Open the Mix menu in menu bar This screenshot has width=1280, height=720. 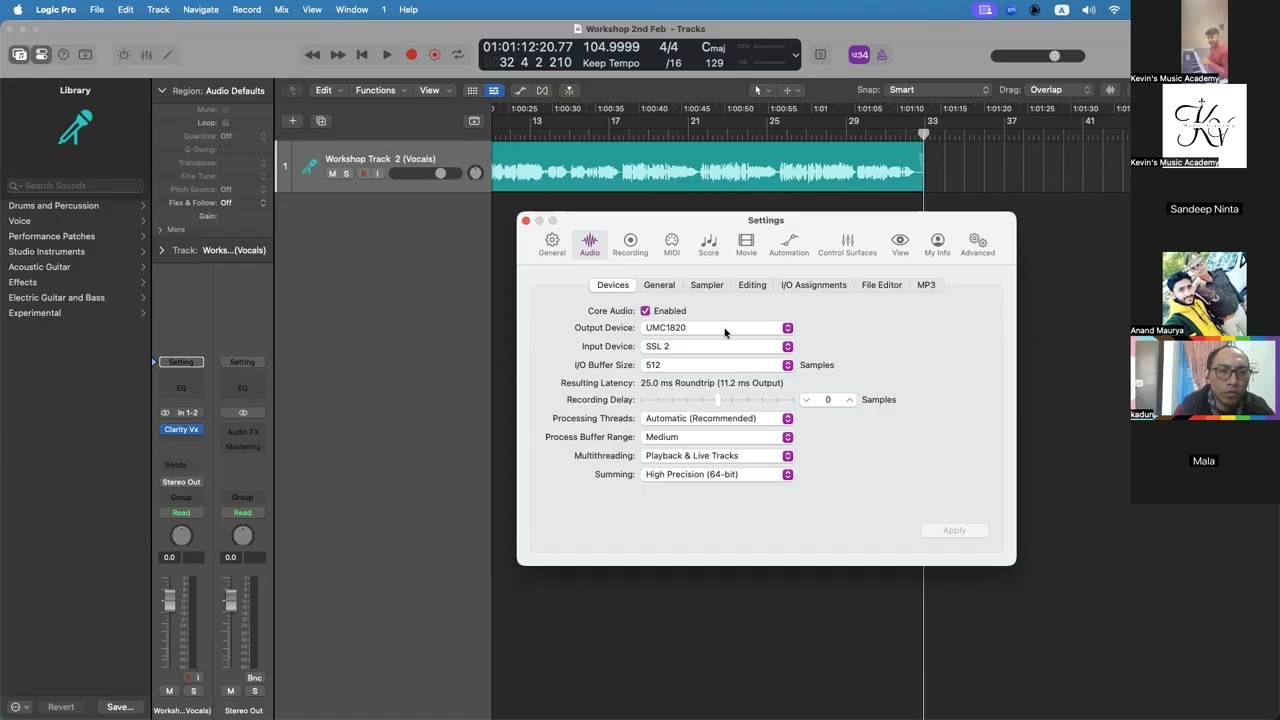click(281, 9)
